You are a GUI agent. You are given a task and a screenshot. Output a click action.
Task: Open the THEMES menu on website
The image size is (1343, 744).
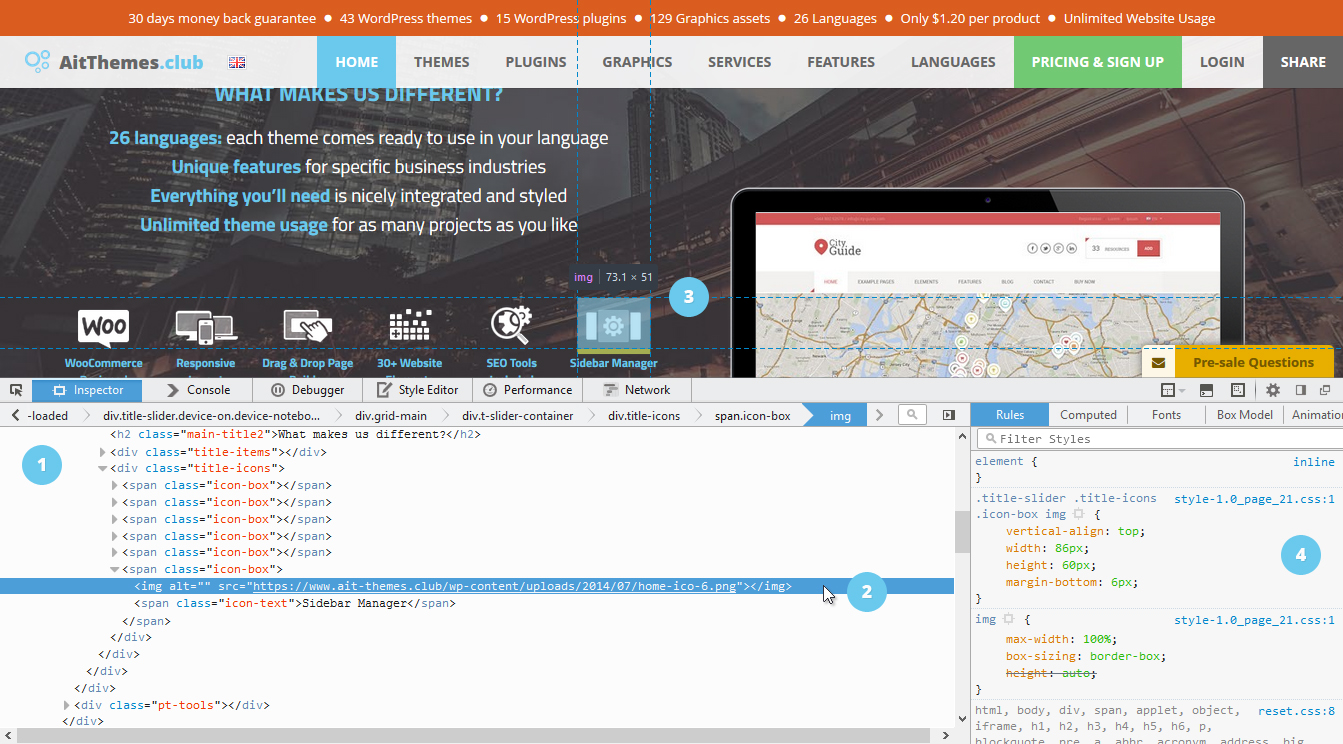click(x=442, y=62)
